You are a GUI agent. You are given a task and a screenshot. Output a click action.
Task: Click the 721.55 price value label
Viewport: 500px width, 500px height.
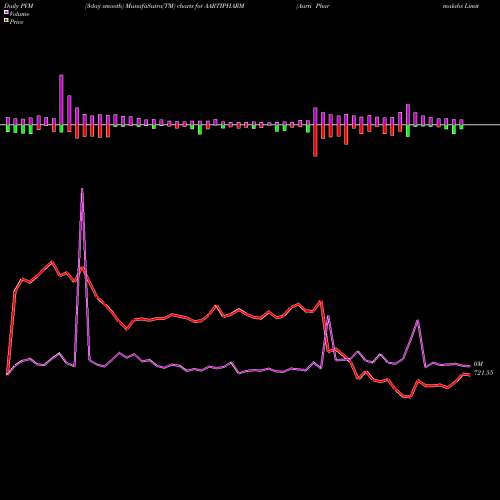483,373
